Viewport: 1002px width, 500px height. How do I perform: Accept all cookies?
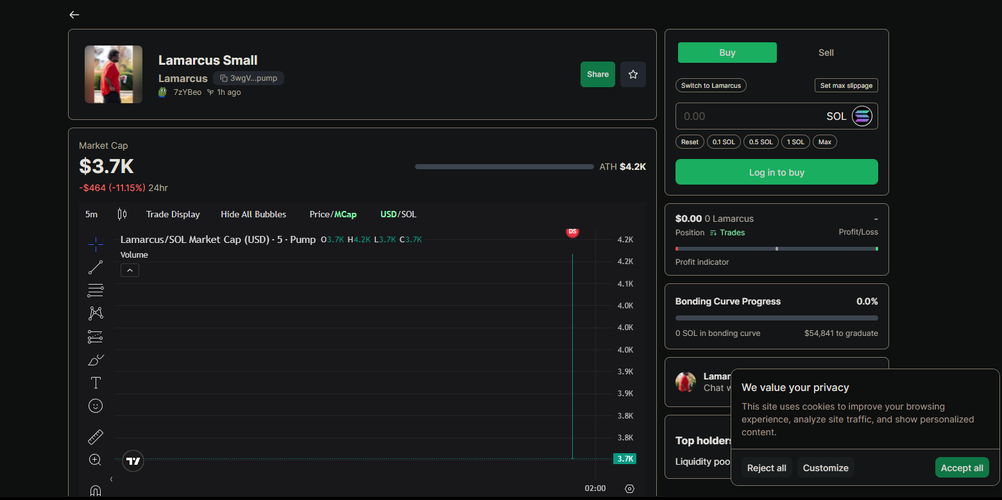pos(961,468)
